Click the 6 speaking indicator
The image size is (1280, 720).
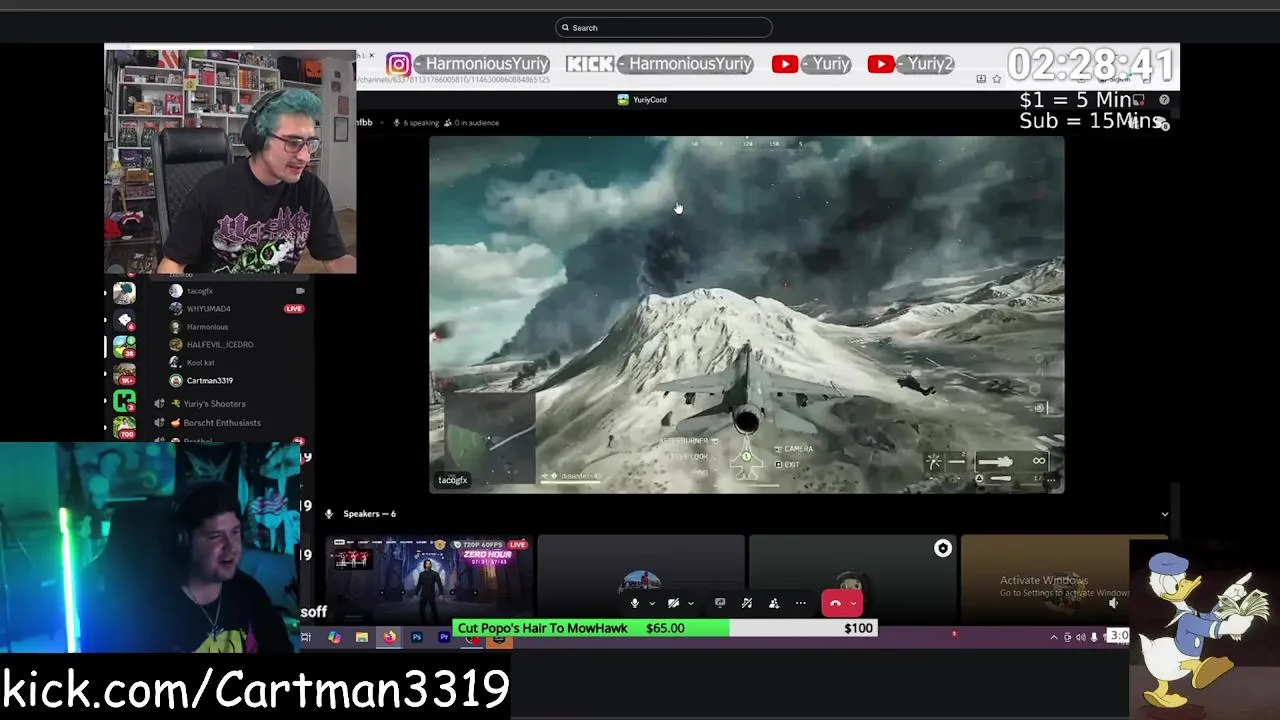pyautogui.click(x=416, y=123)
